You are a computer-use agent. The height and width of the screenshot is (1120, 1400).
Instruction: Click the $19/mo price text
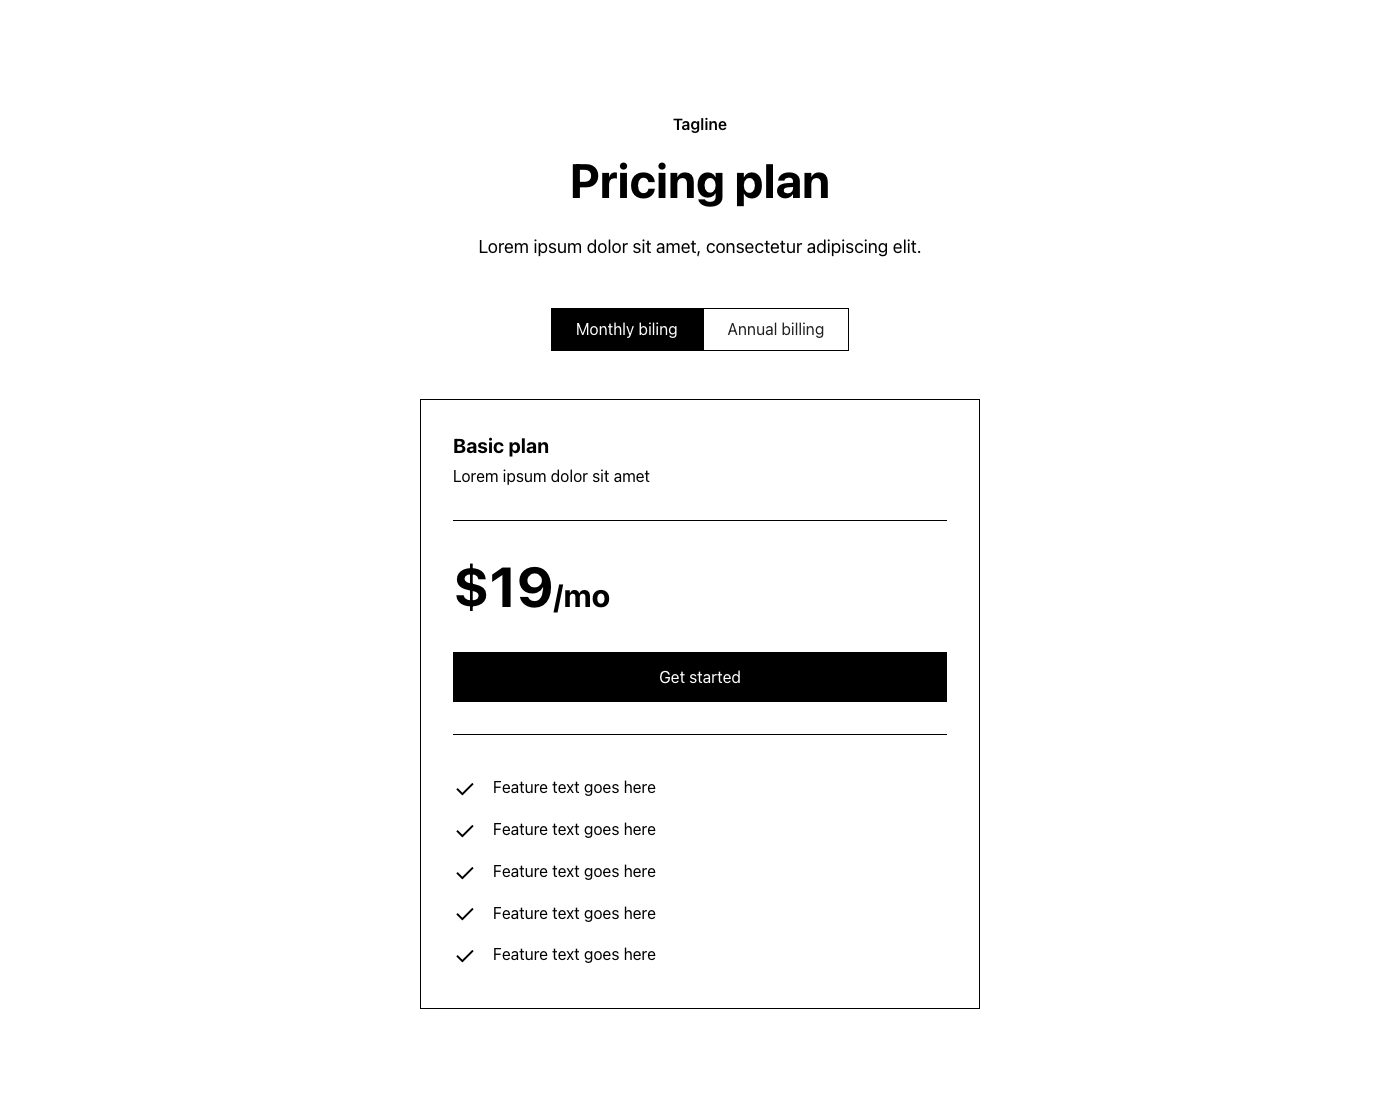(531, 588)
